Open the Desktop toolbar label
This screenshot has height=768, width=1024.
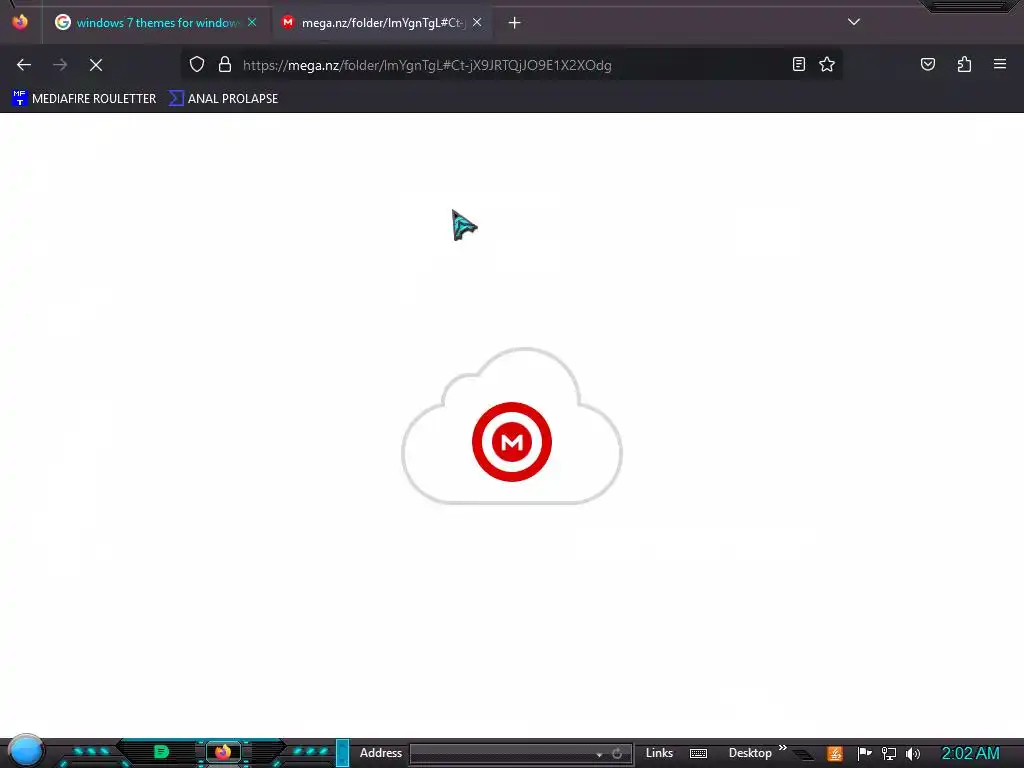[x=750, y=753]
